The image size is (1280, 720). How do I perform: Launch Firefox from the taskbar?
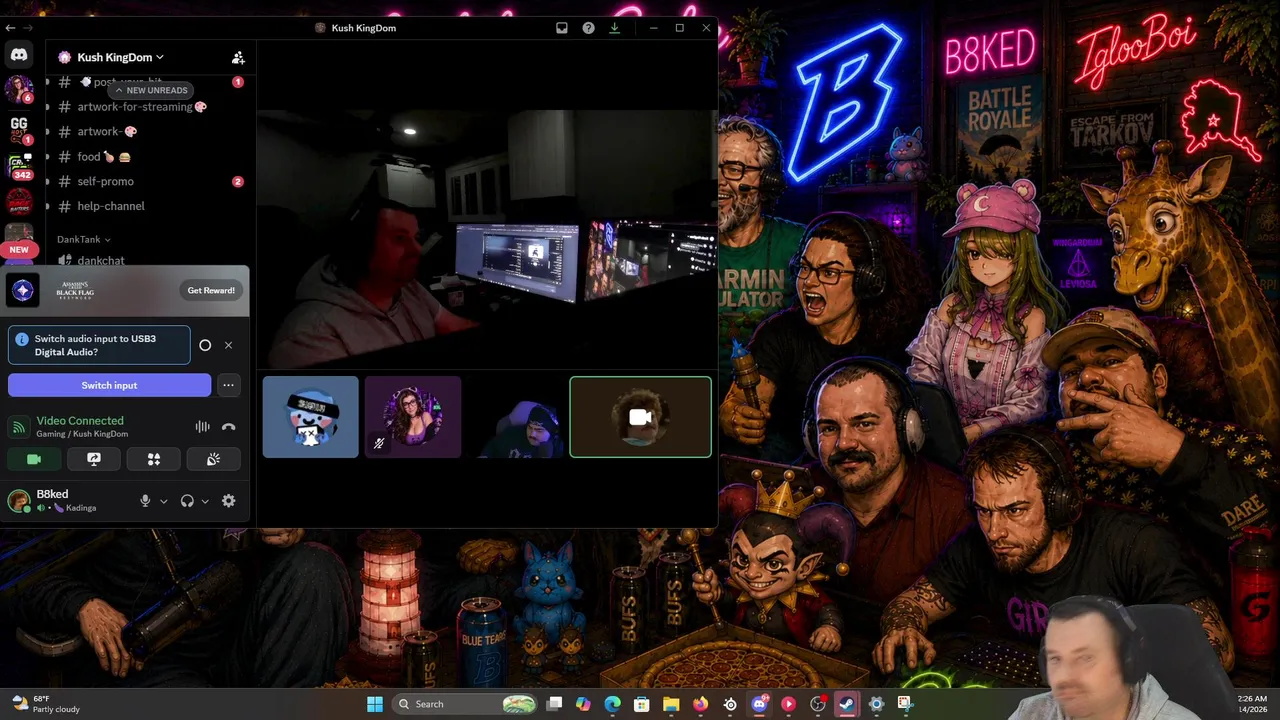coord(700,704)
